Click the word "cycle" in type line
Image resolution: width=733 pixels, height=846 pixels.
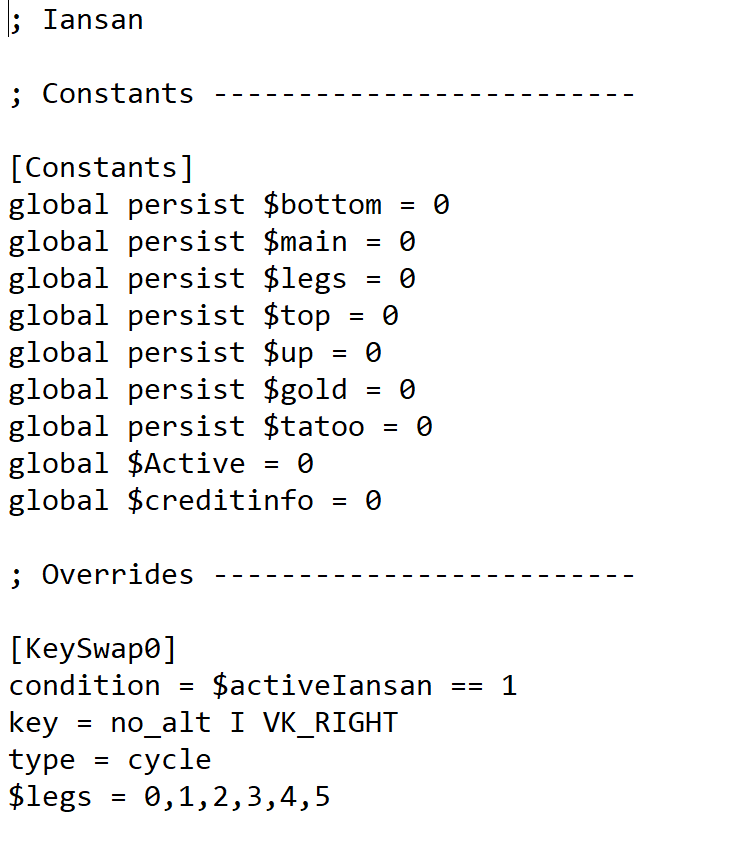point(169,759)
